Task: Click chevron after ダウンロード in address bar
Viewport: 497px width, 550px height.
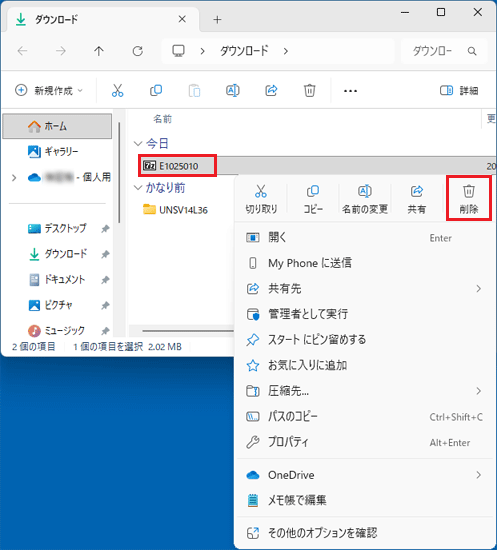Action: pos(286,52)
